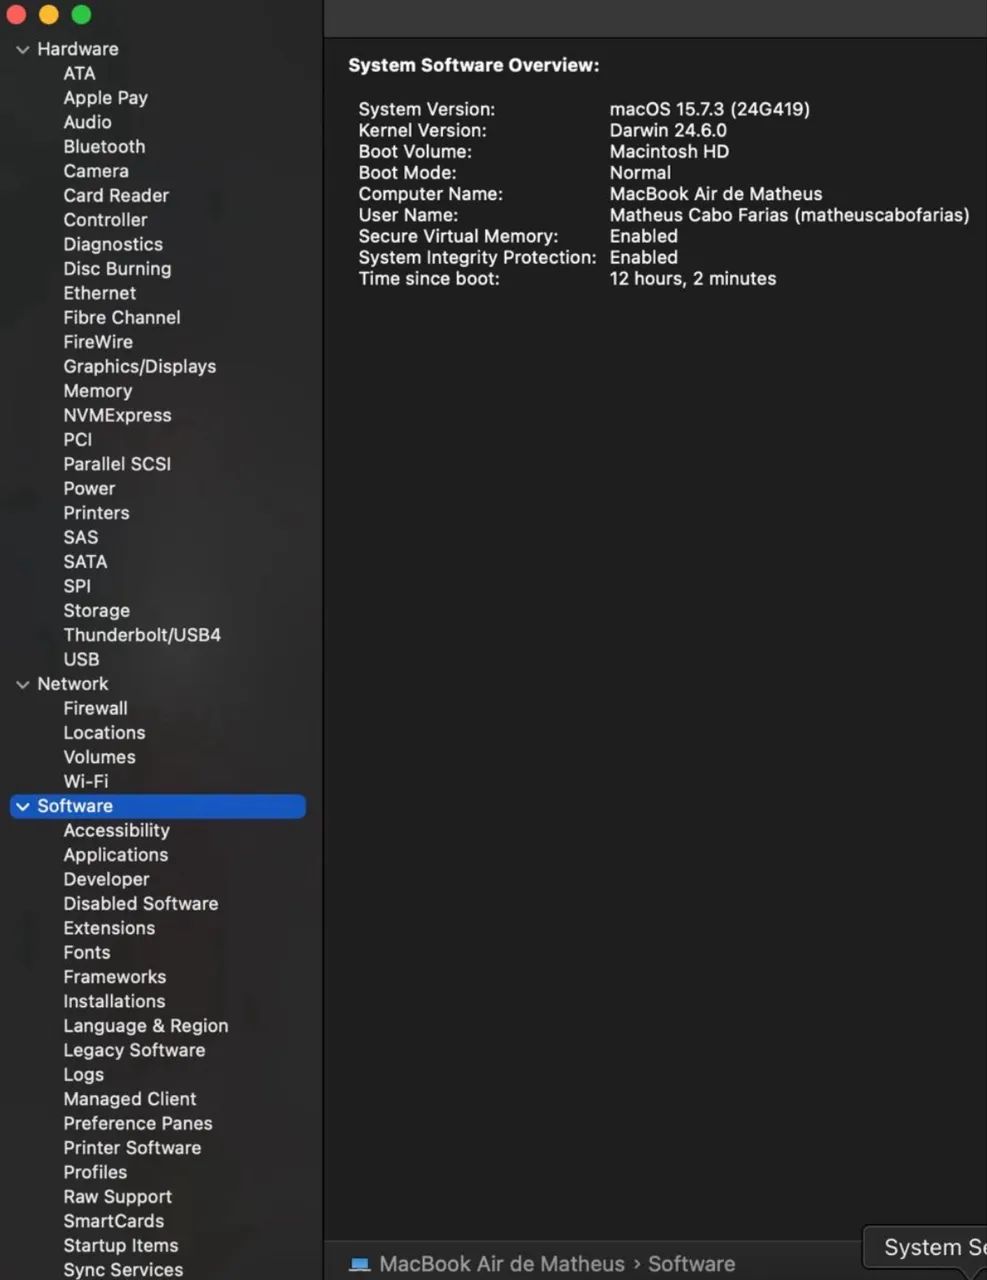Select Memory in the sidebar

click(x=98, y=391)
